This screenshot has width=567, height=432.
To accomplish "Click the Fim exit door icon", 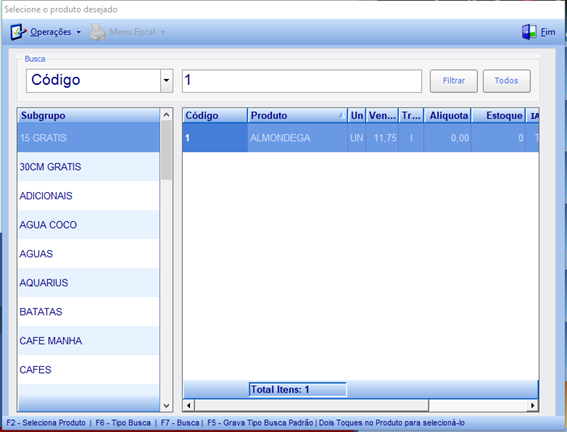I will click(x=529, y=32).
